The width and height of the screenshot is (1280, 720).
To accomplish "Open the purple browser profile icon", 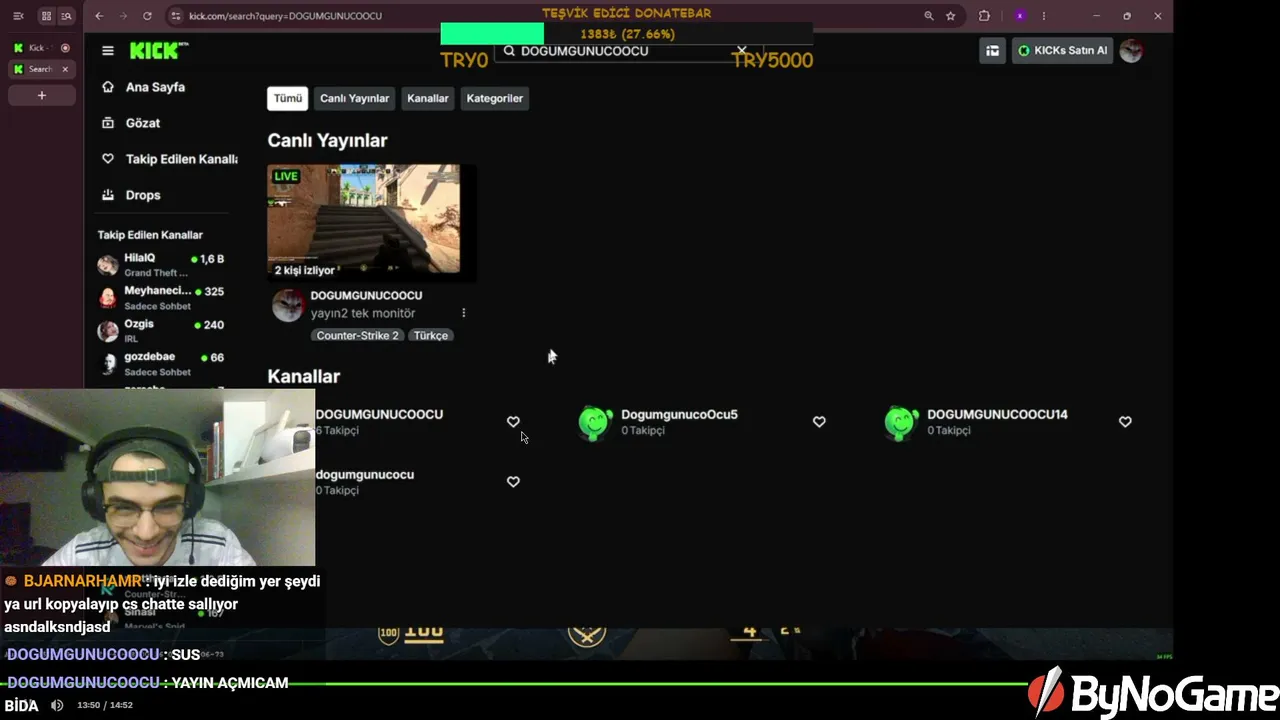I will pyautogui.click(x=1020, y=16).
